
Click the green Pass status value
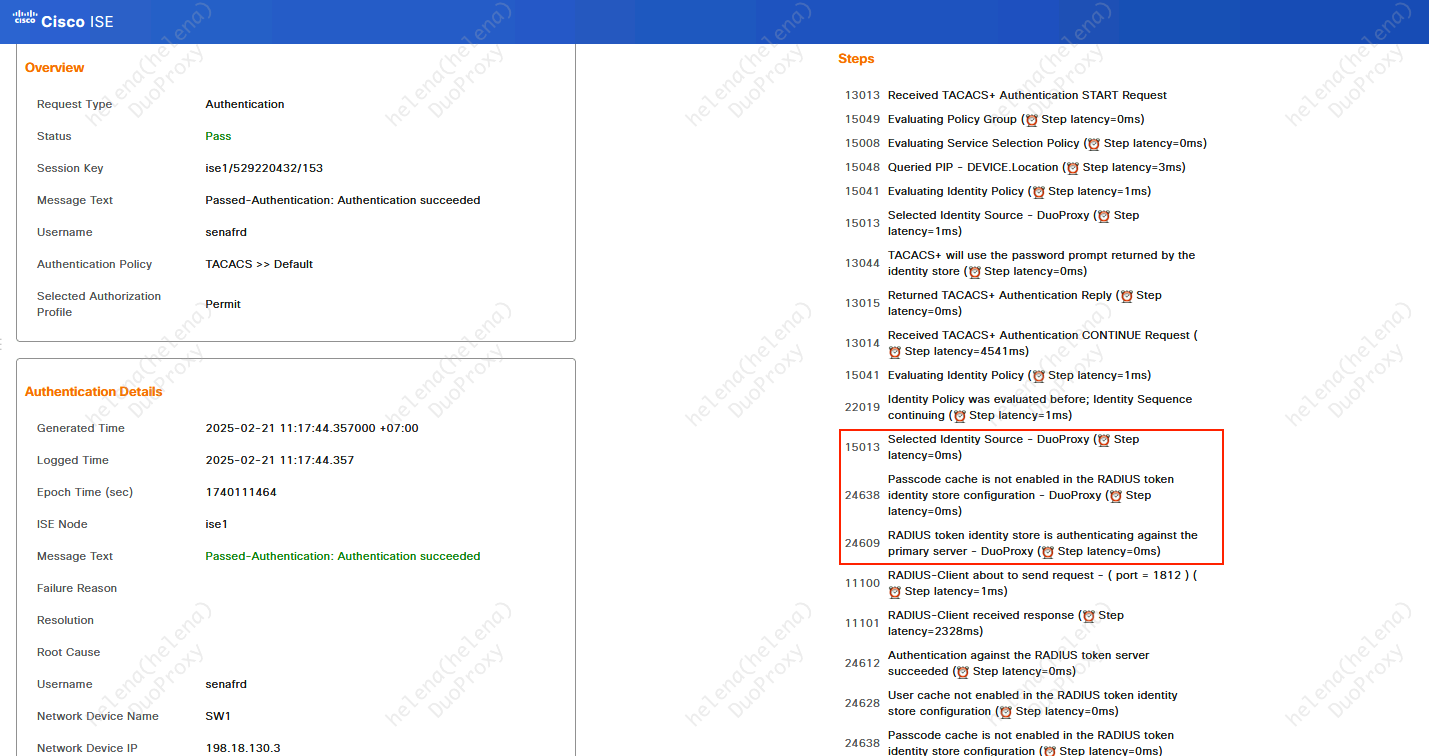pyautogui.click(x=218, y=136)
